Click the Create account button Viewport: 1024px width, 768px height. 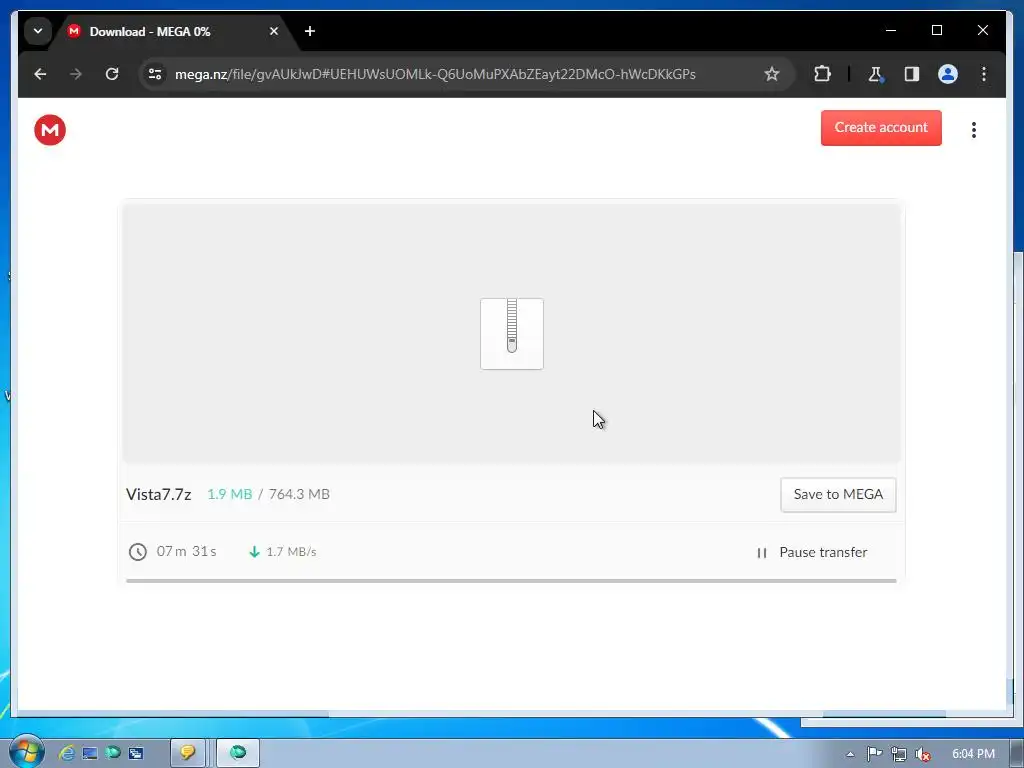[x=881, y=128]
